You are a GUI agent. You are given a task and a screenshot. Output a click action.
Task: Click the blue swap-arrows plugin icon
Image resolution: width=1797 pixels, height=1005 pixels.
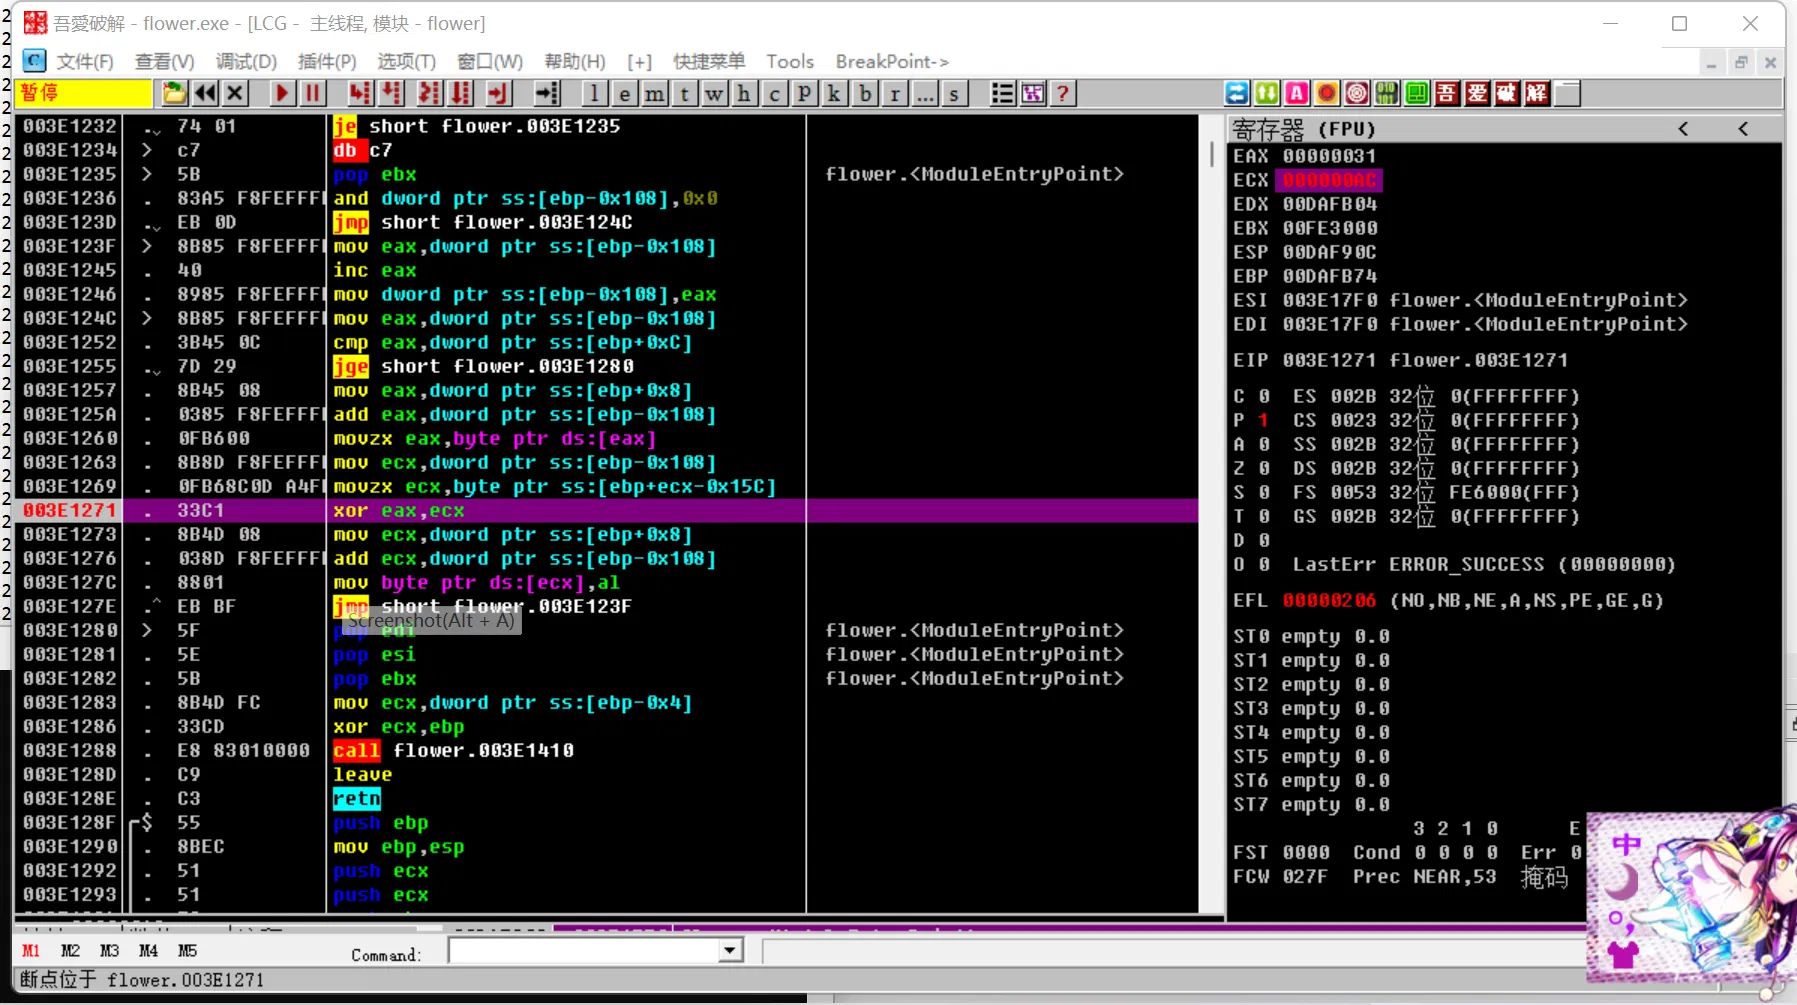click(1237, 93)
